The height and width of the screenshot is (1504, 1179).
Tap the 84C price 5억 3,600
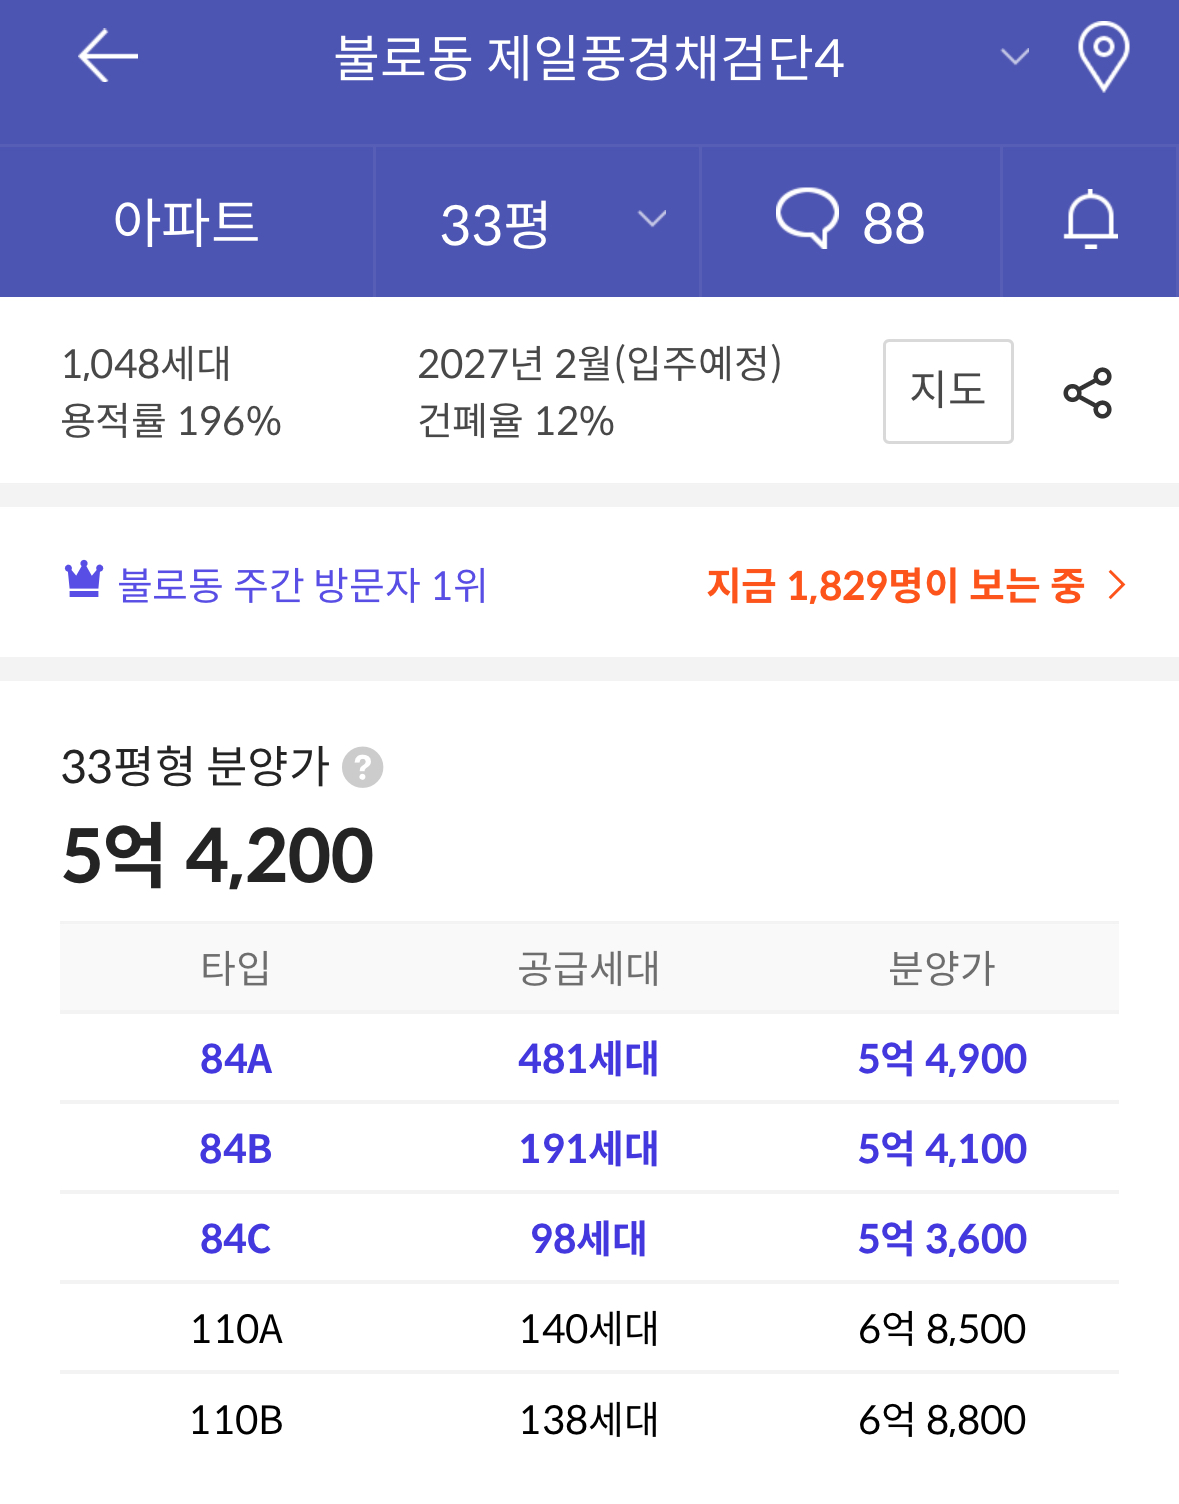pos(942,1239)
